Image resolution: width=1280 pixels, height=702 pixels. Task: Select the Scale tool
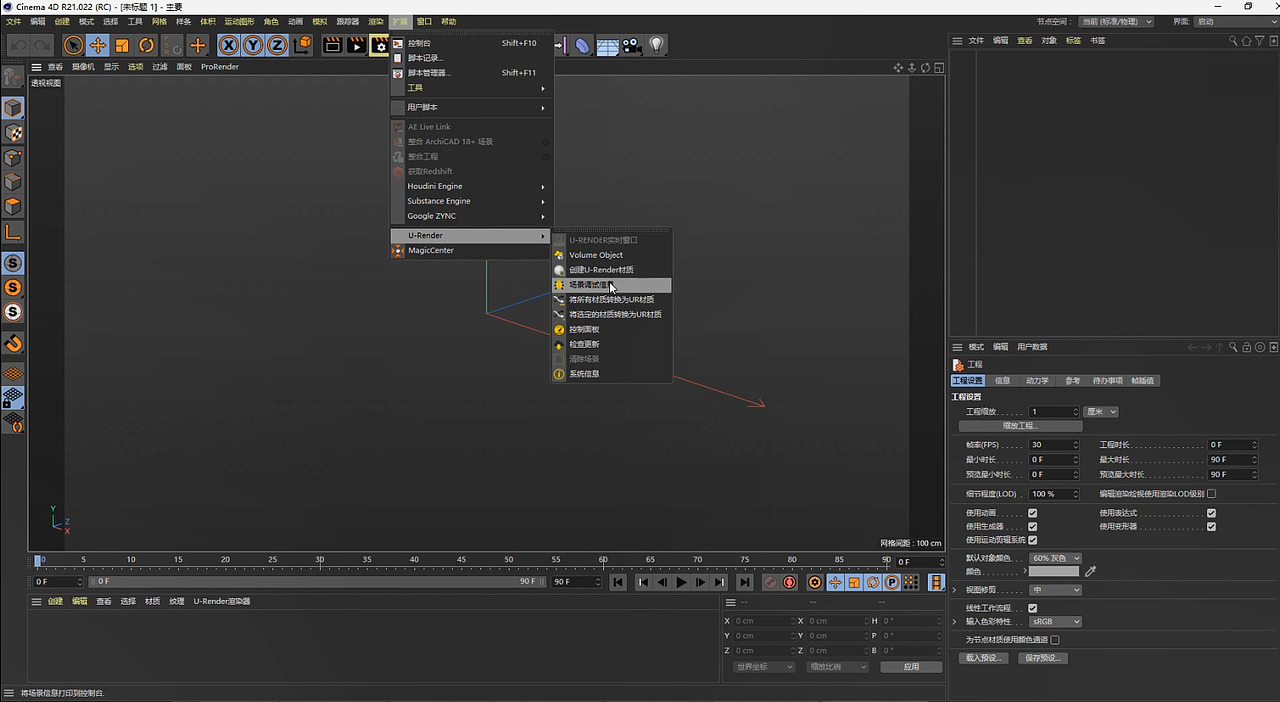(x=122, y=45)
